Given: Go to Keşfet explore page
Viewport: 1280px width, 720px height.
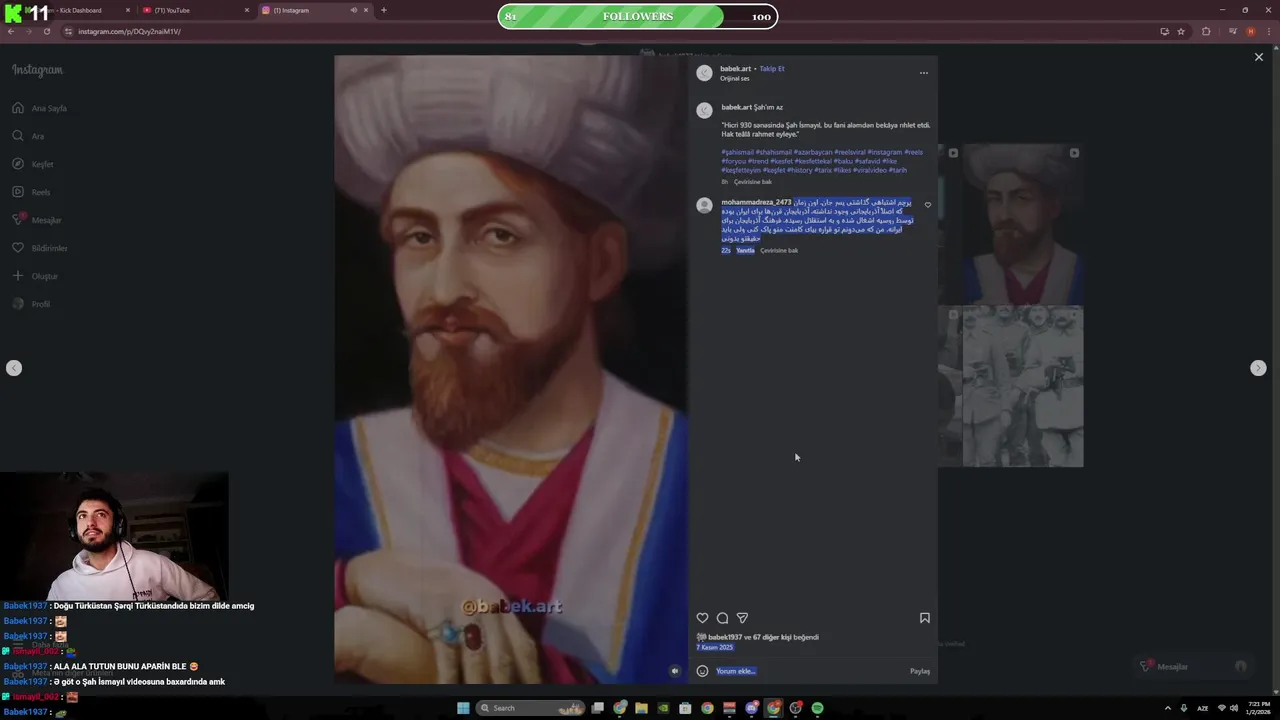Looking at the screenshot, I should point(33,164).
